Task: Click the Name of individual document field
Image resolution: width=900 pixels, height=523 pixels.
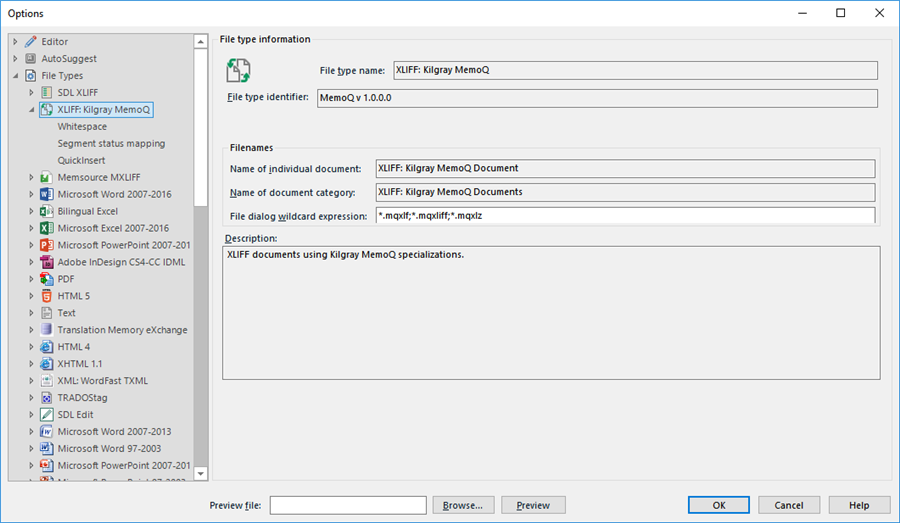Action: point(625,168)
